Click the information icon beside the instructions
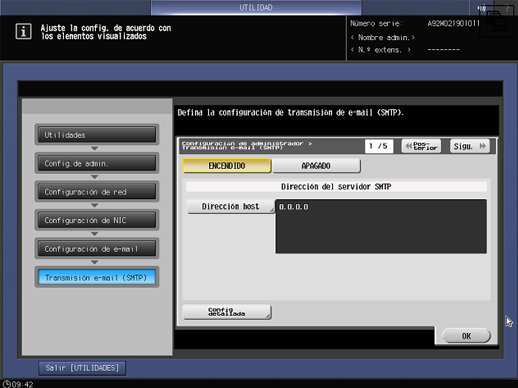The width and height of the screenshot is (518, 388). click(x=23, y=32)
